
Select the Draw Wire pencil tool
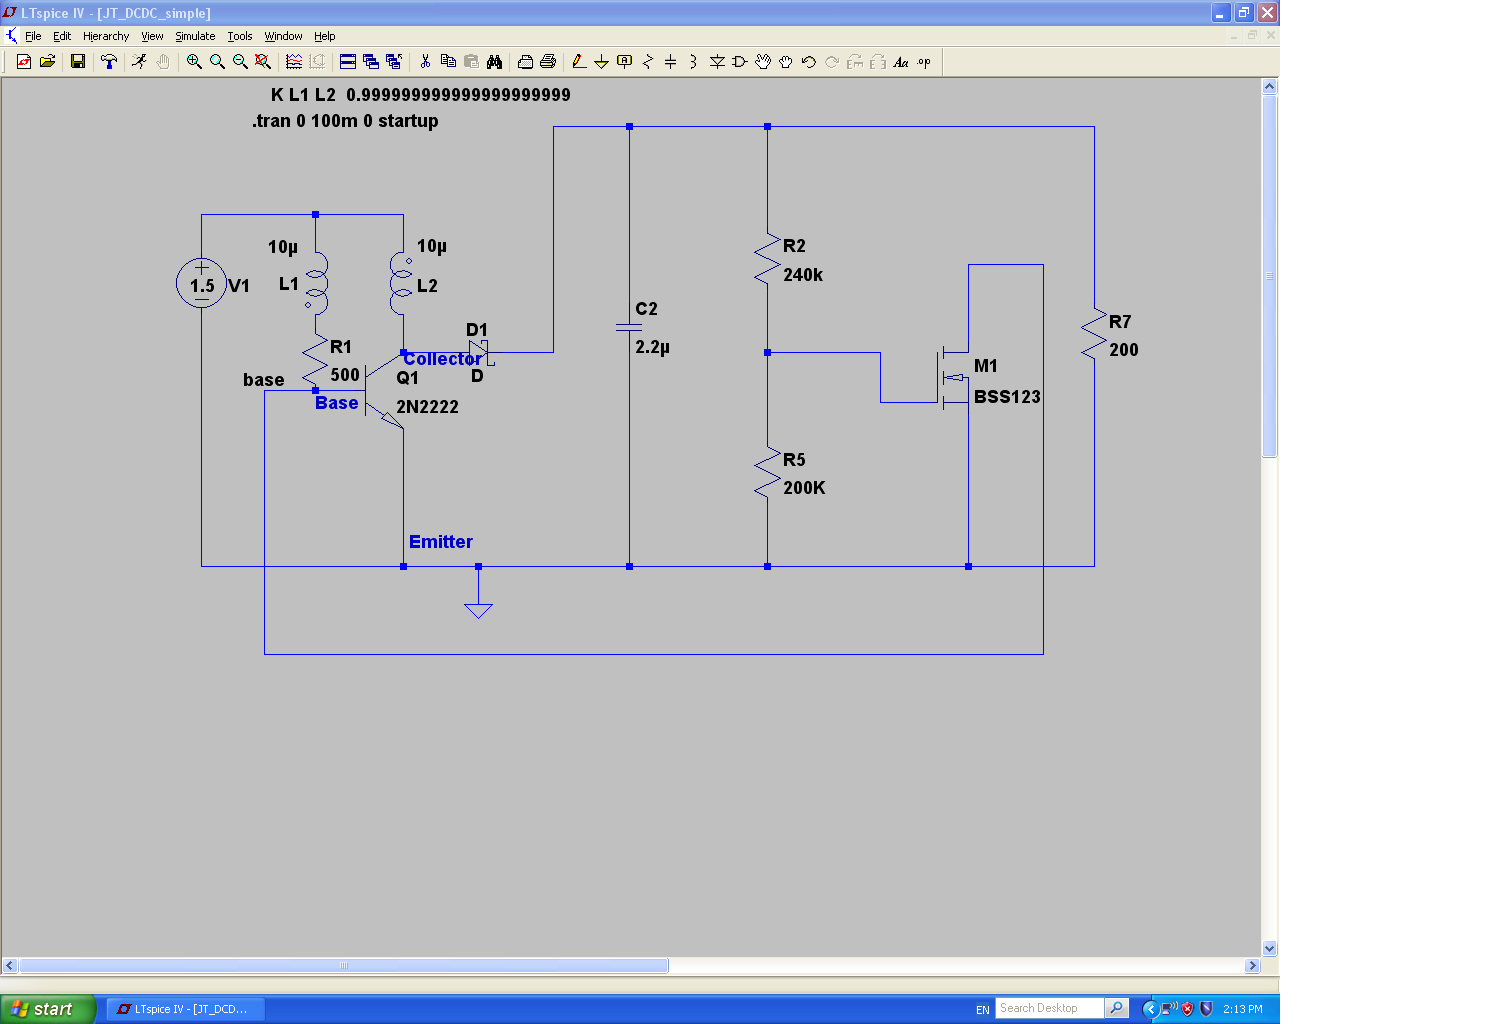click(578, 62)
